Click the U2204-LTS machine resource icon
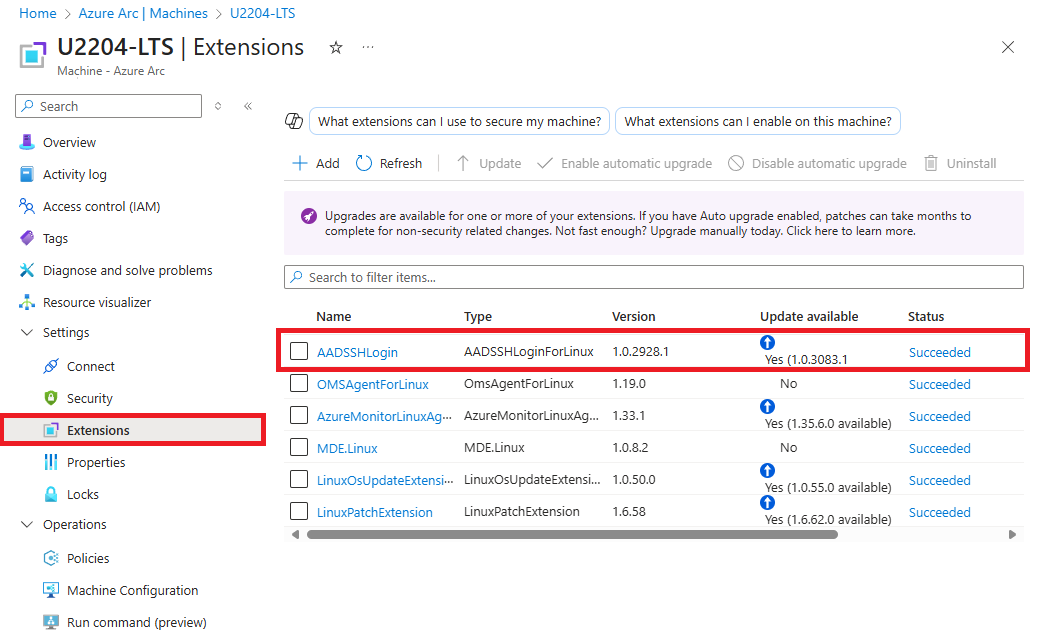 (x=33, y=54)
